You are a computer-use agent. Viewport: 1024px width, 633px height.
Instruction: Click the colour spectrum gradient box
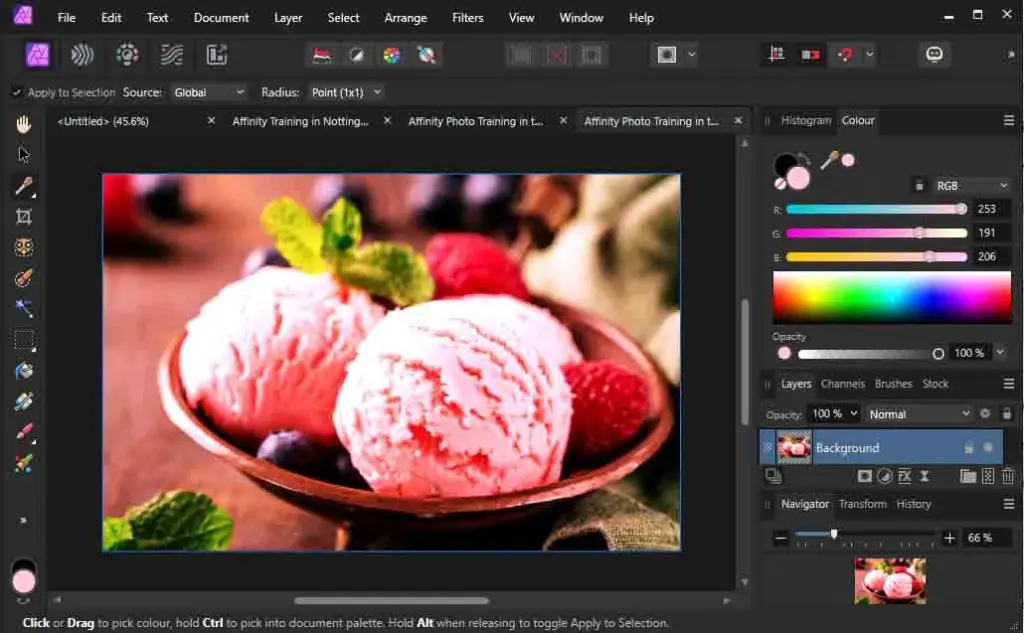(x=891, y=297)
